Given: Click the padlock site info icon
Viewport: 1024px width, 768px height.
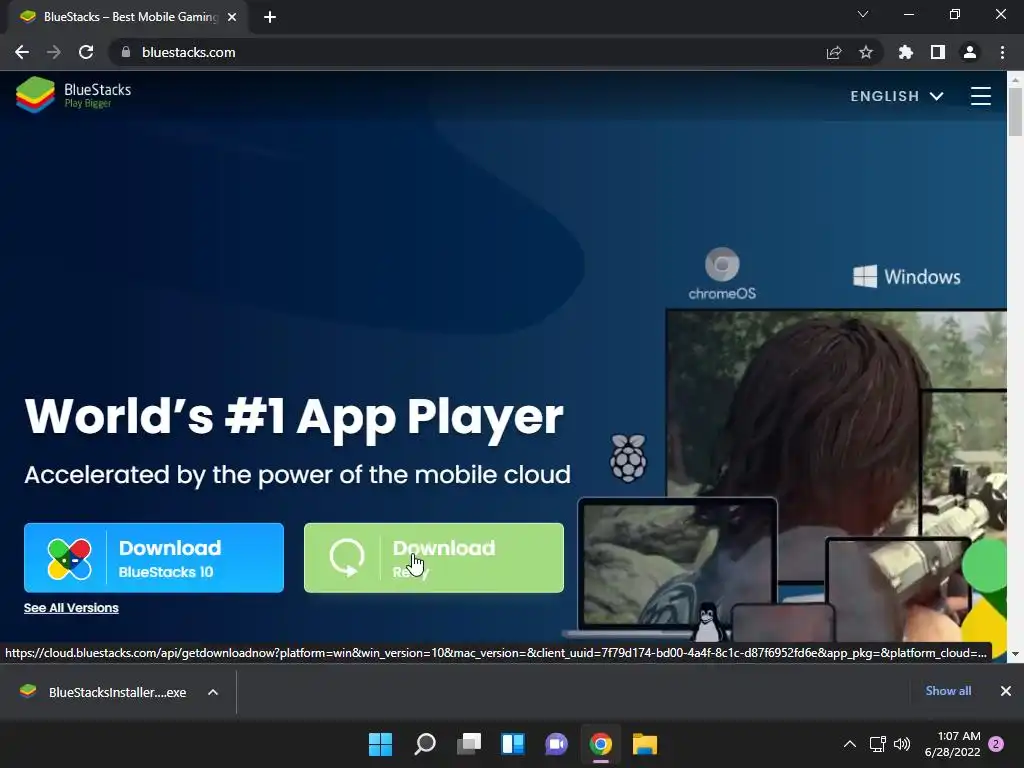Looking at the screenshot, I should (126, 52).
